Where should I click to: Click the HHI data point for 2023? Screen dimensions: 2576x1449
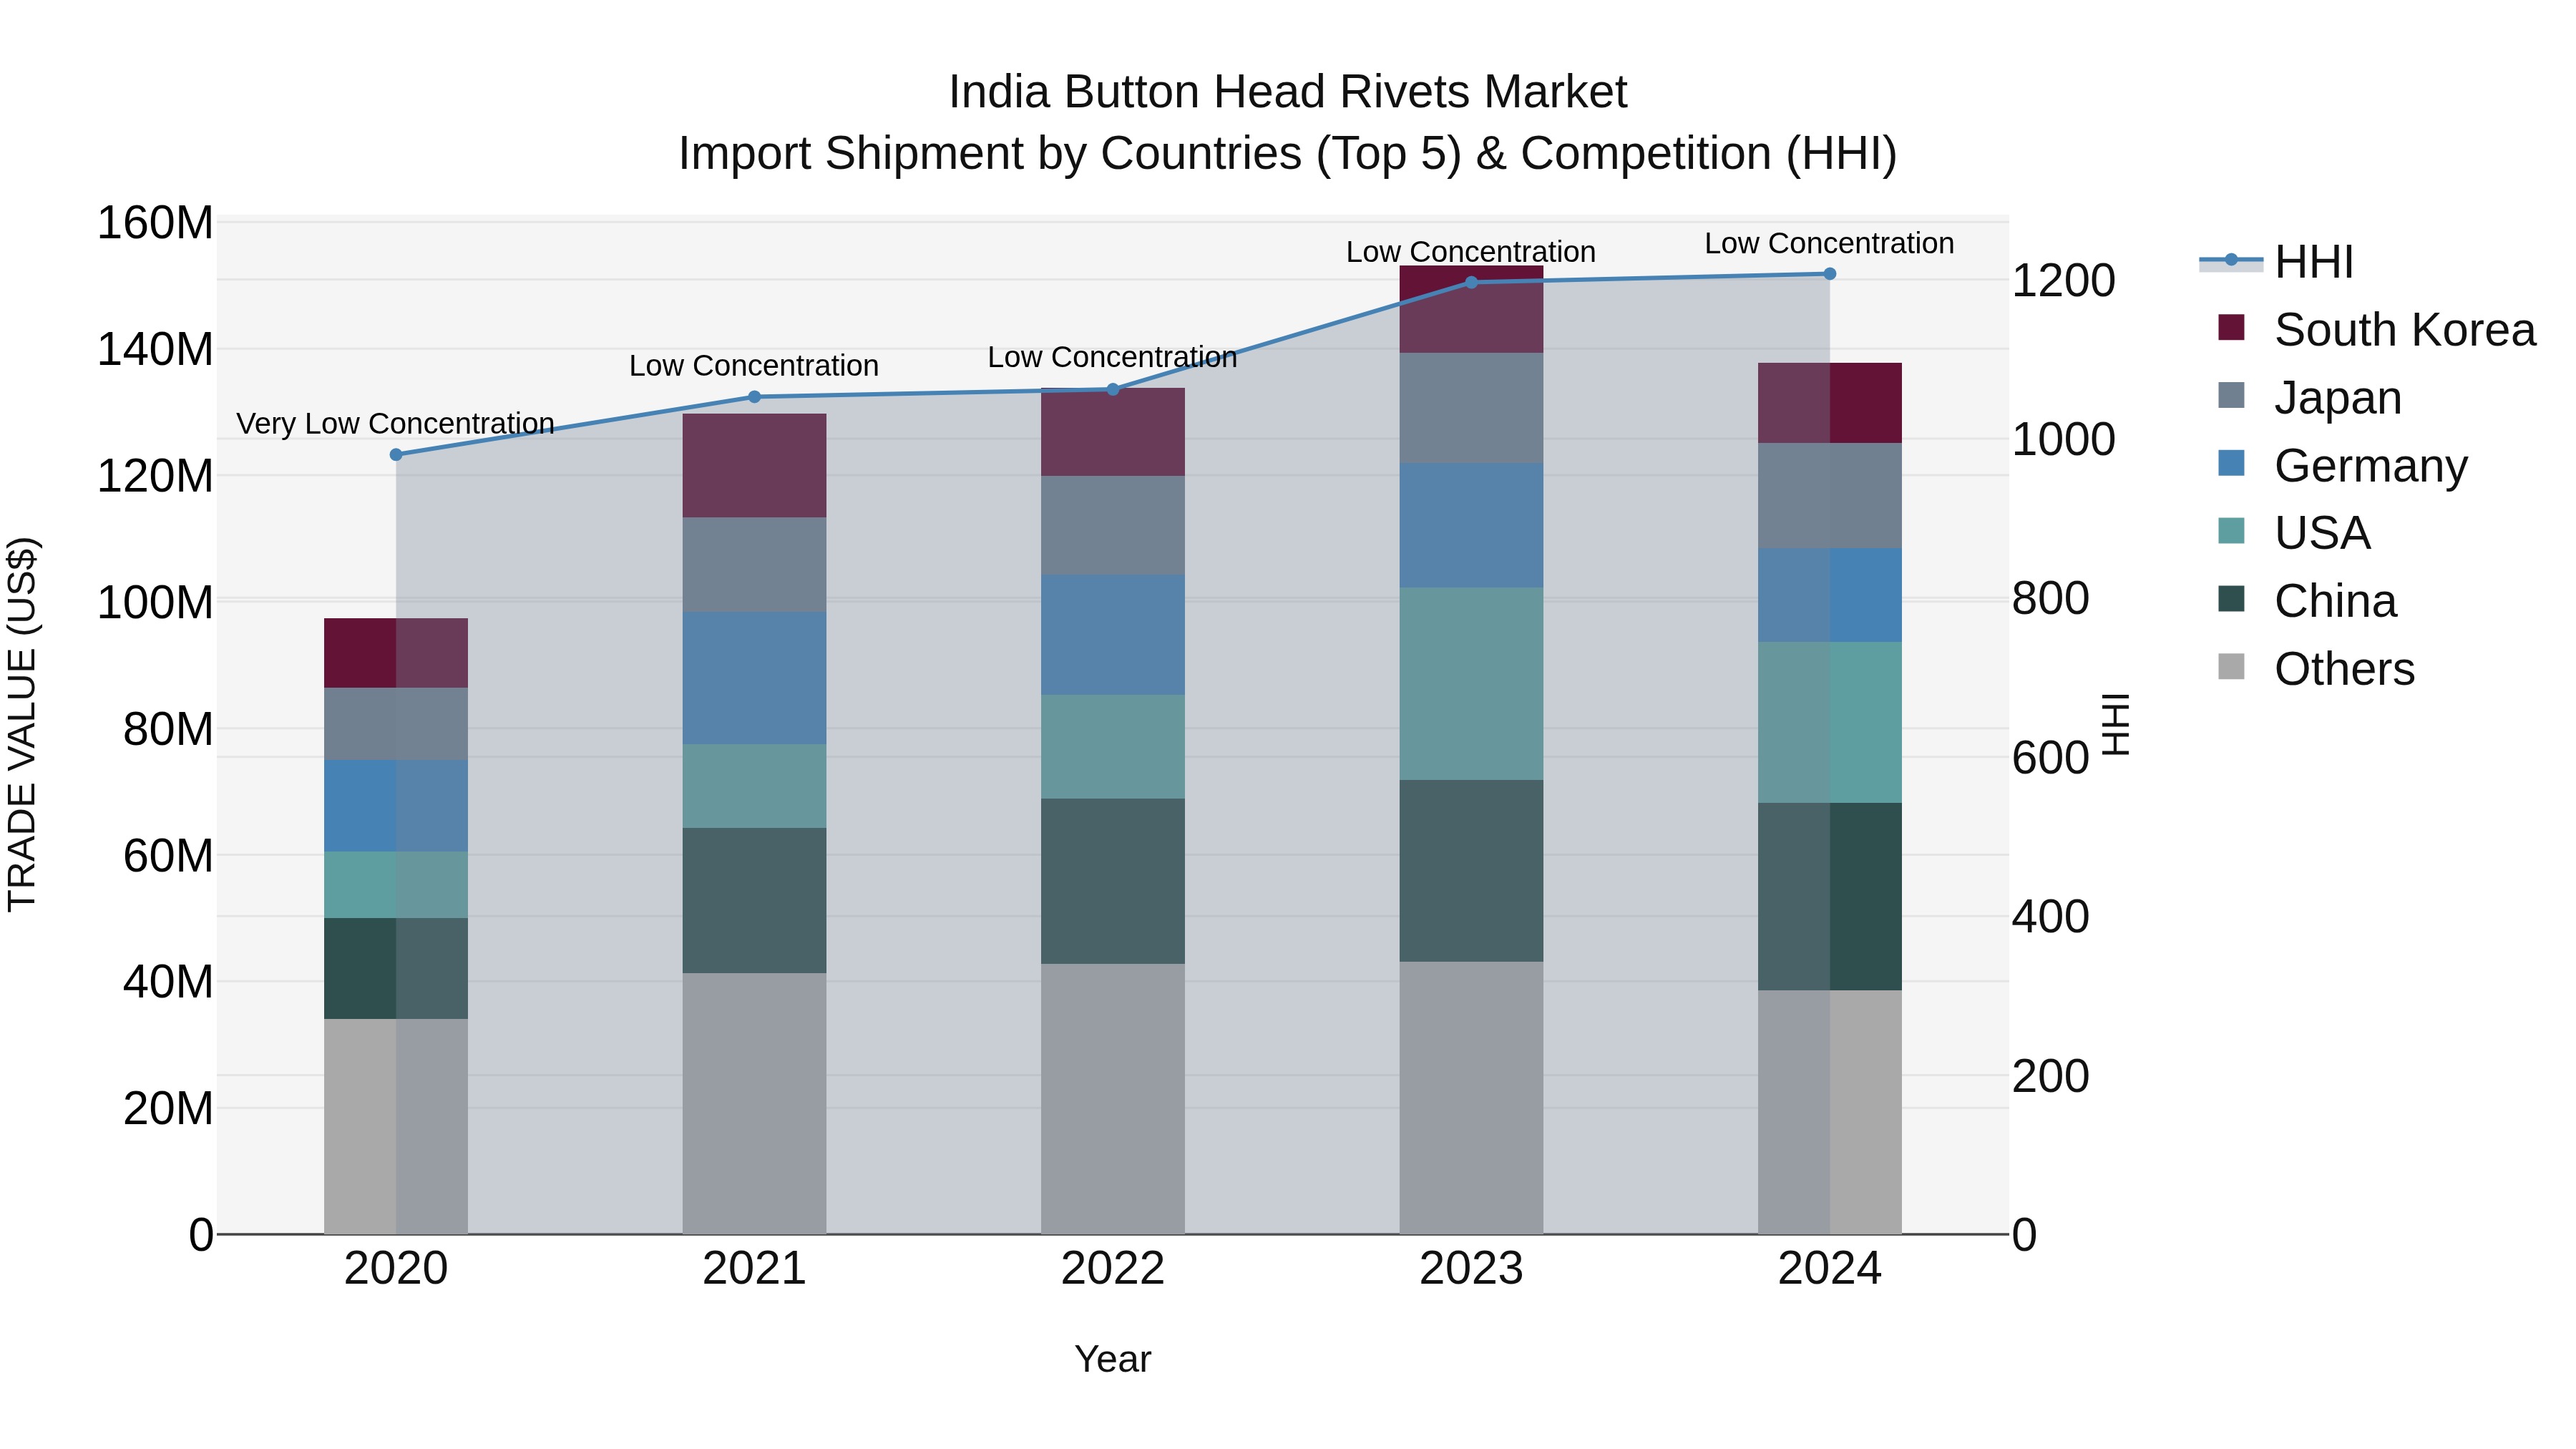point(1471,282)
